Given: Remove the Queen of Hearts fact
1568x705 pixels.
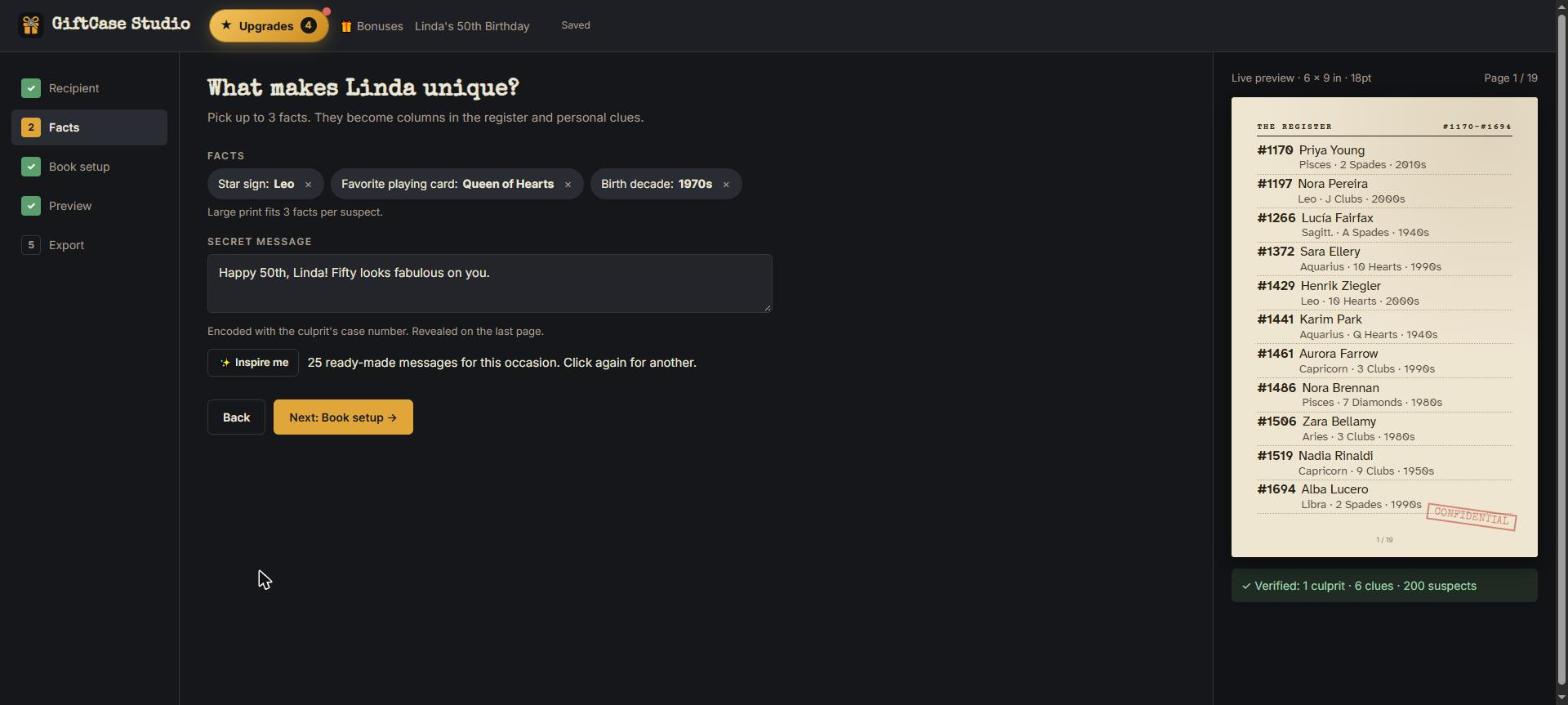Looking at the screenshot, I should click(568, 184).
